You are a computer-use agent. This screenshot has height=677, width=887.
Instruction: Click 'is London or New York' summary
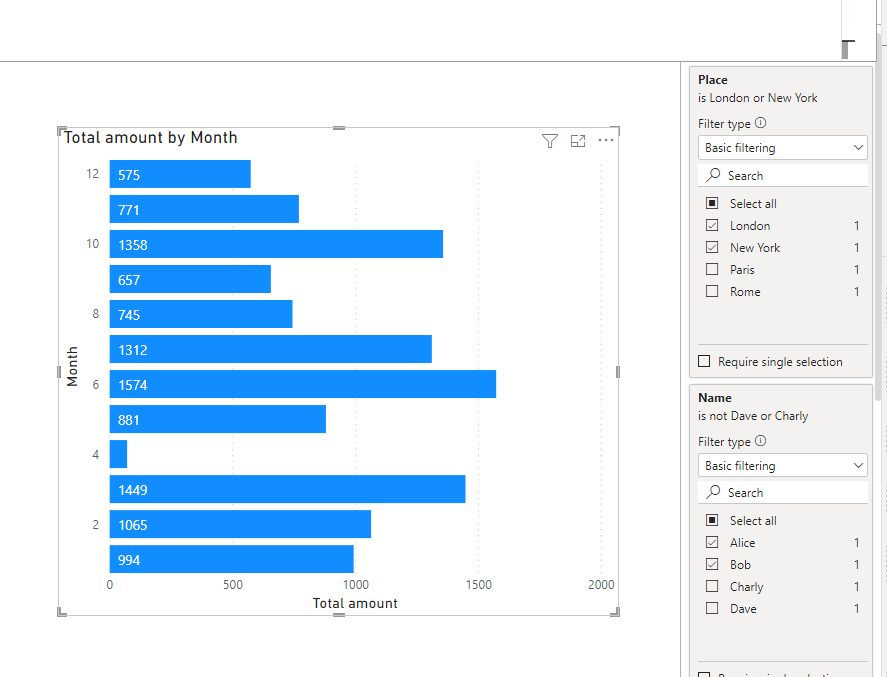pos(757,98)
